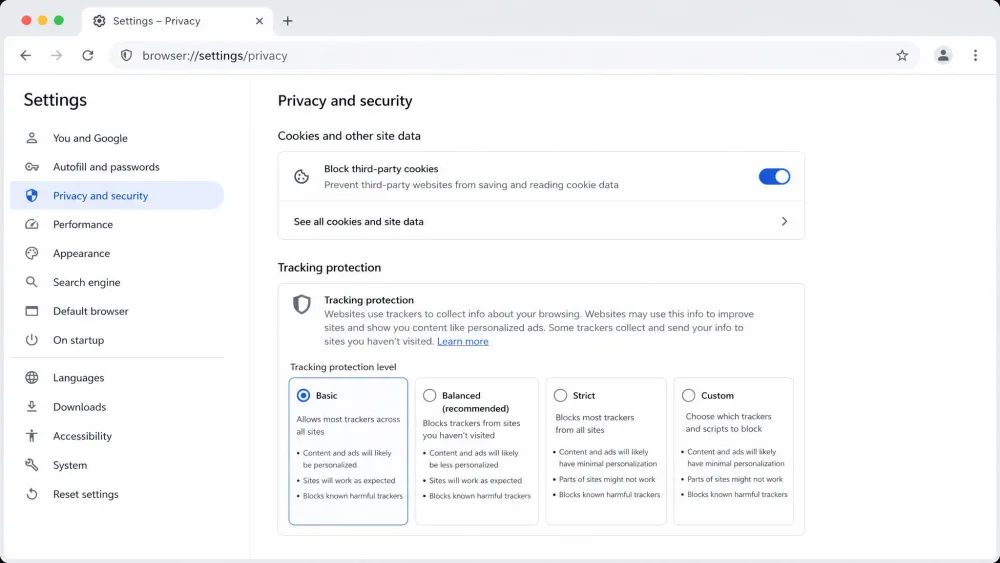Open Languages settings page
This screenshot has width=1000, height=563.
point(117,377)
